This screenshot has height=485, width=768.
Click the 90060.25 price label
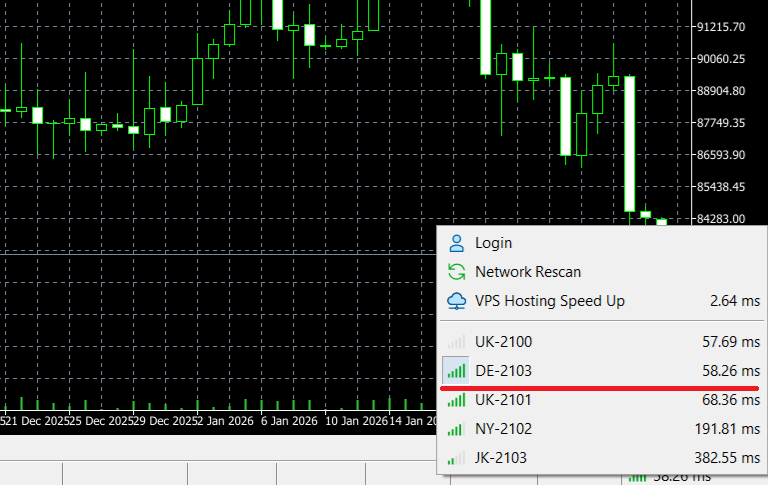(x=721, y=59)
